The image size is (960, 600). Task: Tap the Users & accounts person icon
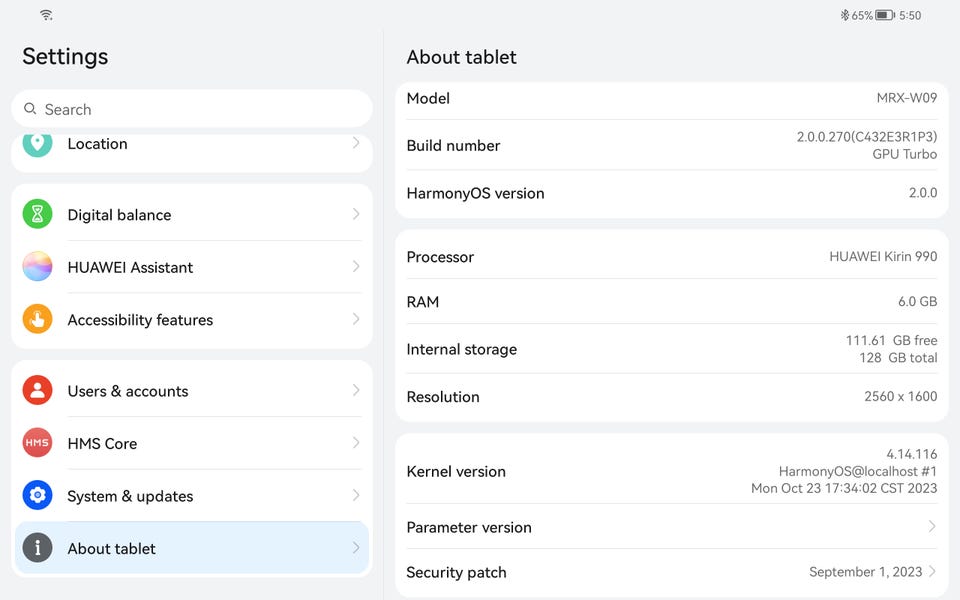click(x=37, y=390)
